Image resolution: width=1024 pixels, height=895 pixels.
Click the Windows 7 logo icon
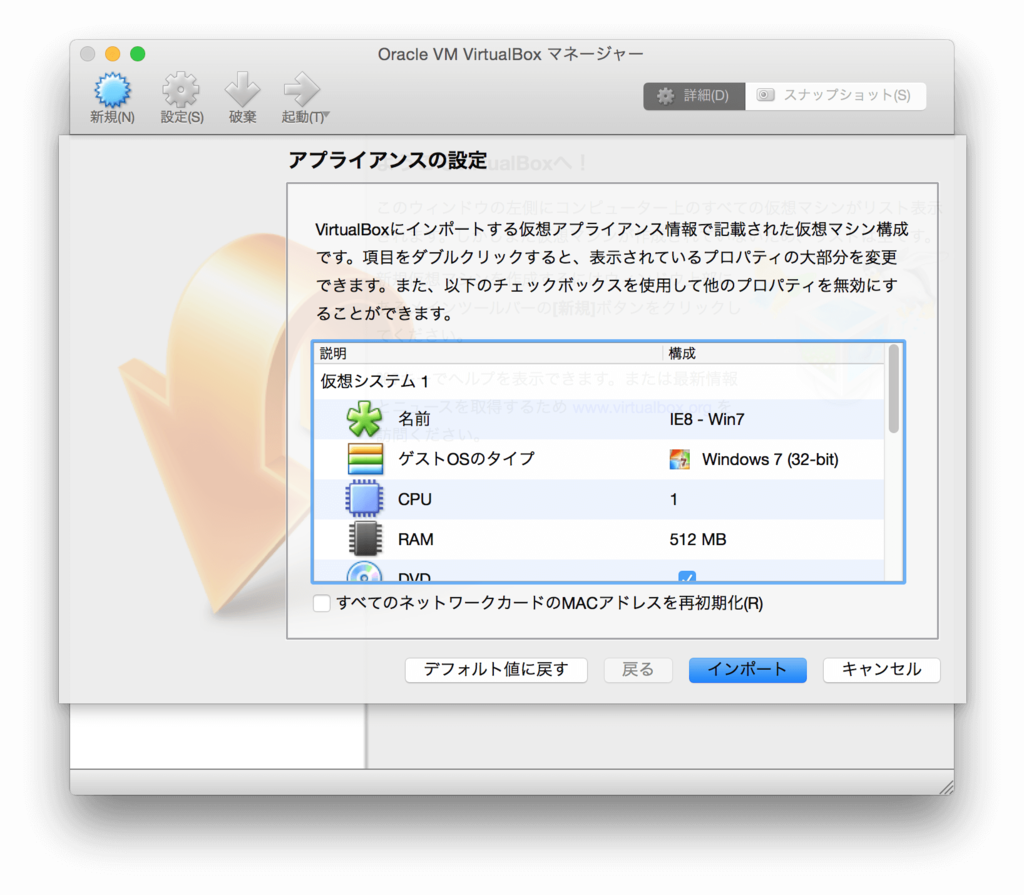679,459
